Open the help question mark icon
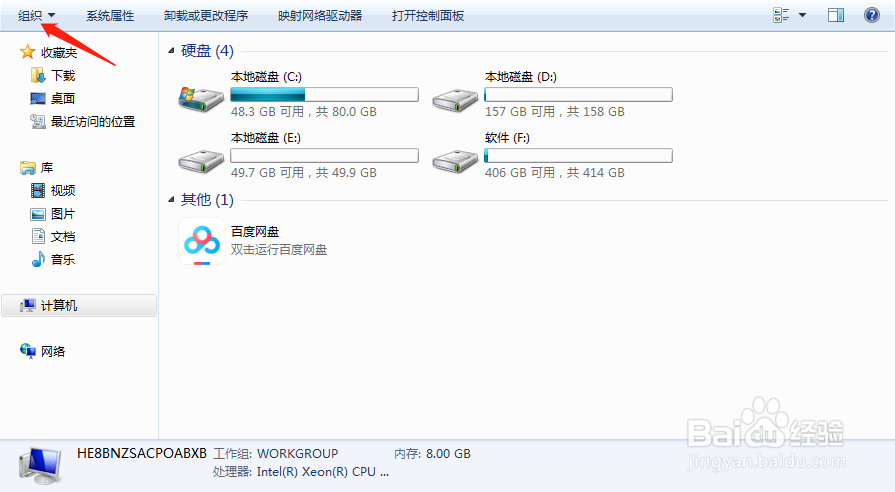 click(x=872, y=15)
